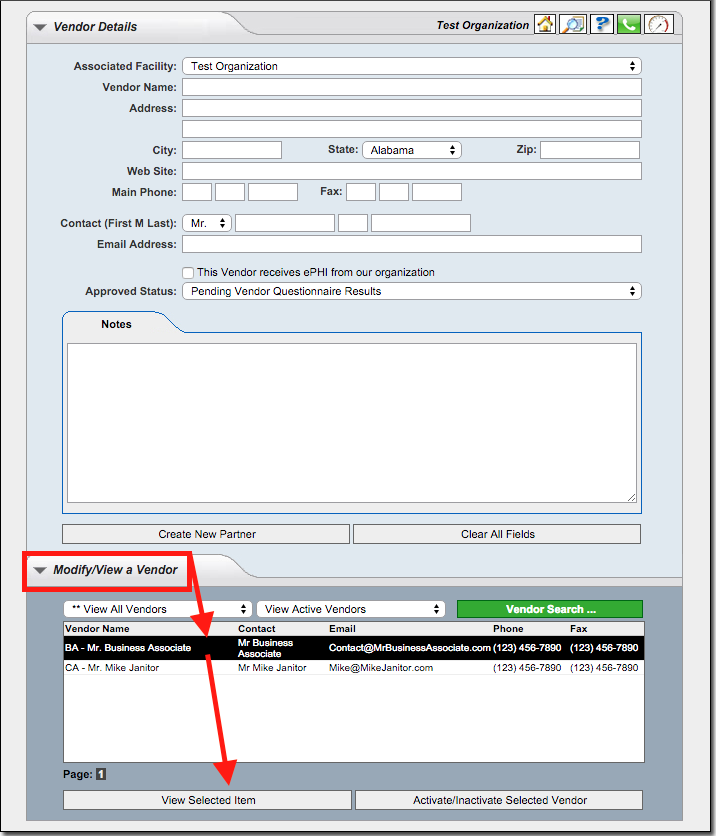This screenshot has height=836, width=716.
Task: Click the Phone column header
Action: (508, 629)
